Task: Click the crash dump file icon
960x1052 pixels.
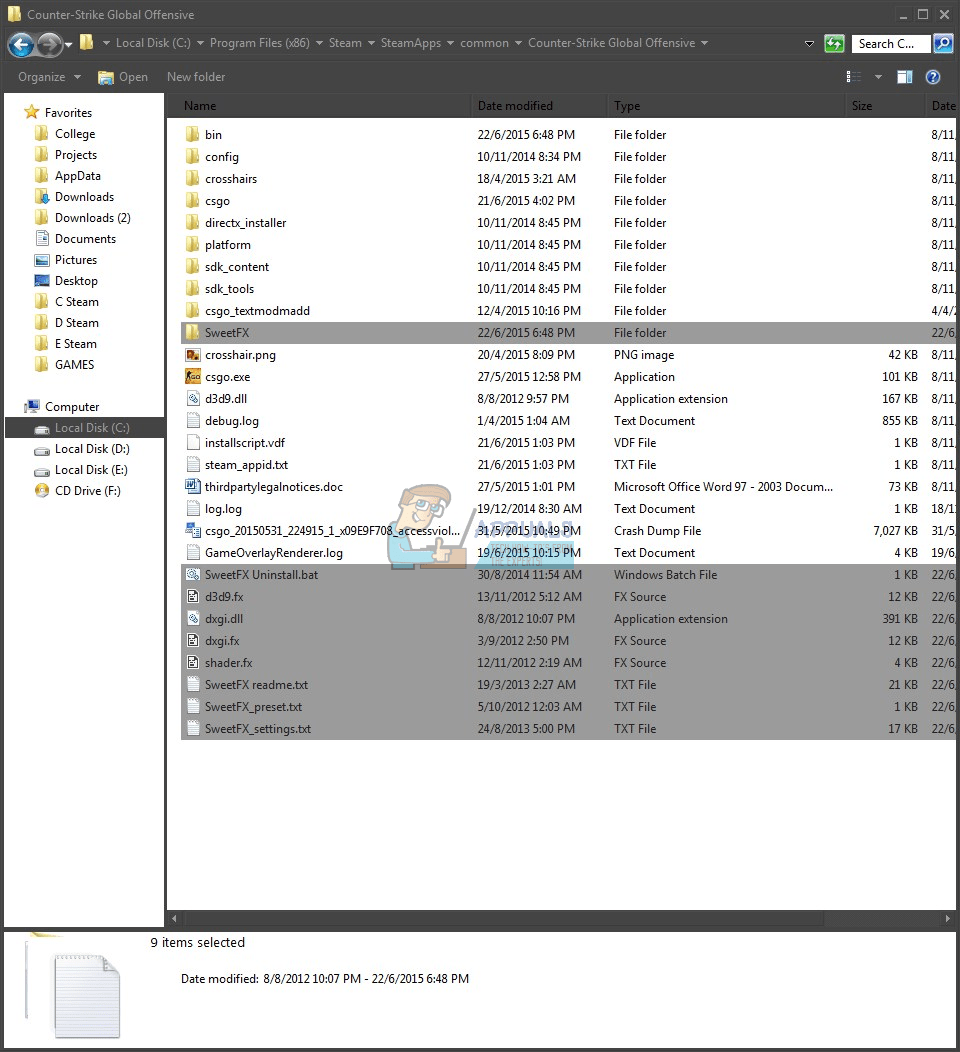Action: pyautogui.click(x=193, y=531)
